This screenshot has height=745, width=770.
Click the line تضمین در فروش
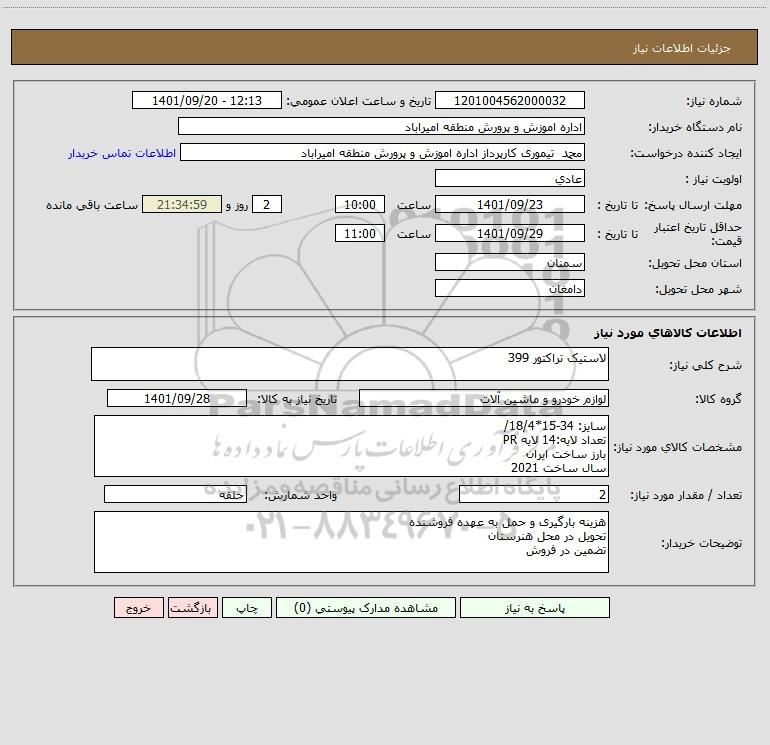(566, 551)
